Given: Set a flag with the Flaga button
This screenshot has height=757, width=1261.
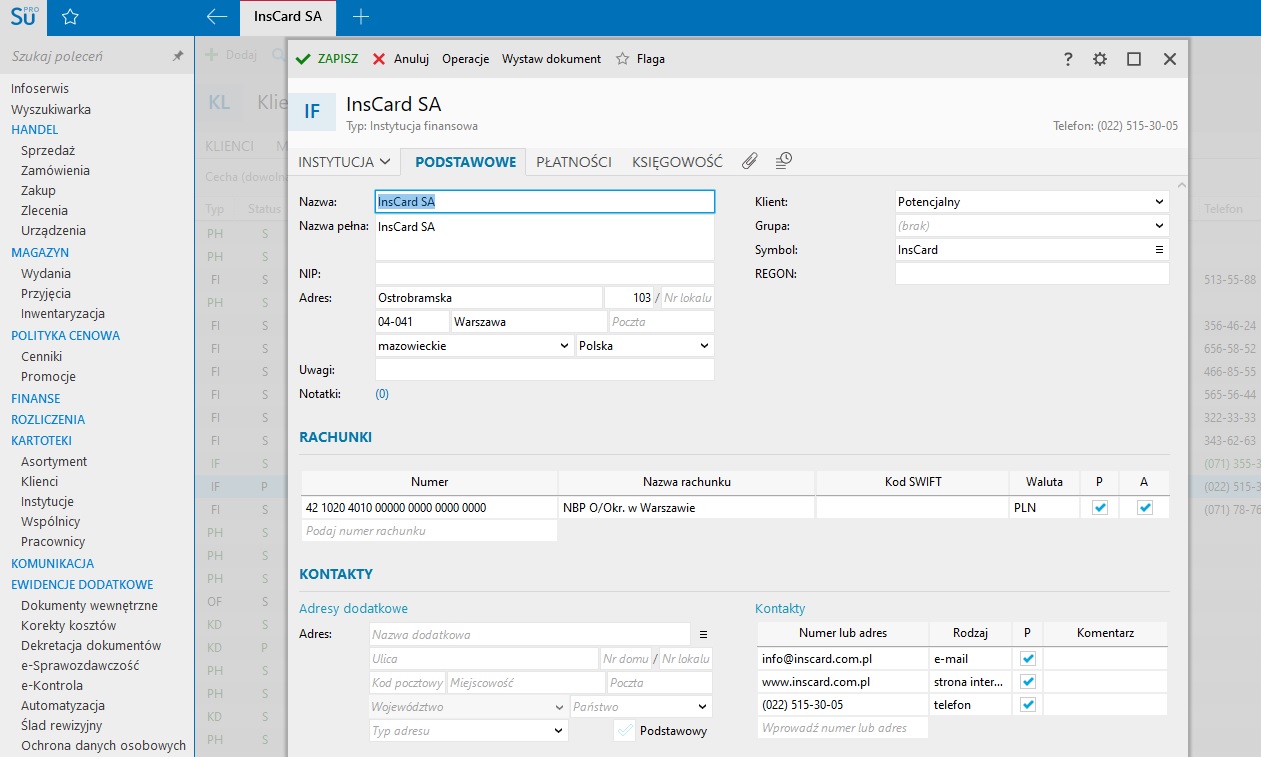Looking at the screenshot, I should click(640, 59).
